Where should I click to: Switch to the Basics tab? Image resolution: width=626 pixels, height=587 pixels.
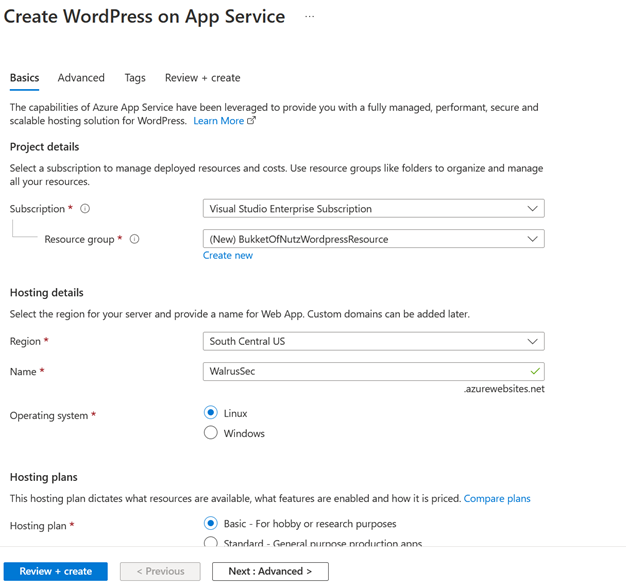pos(24,77)
